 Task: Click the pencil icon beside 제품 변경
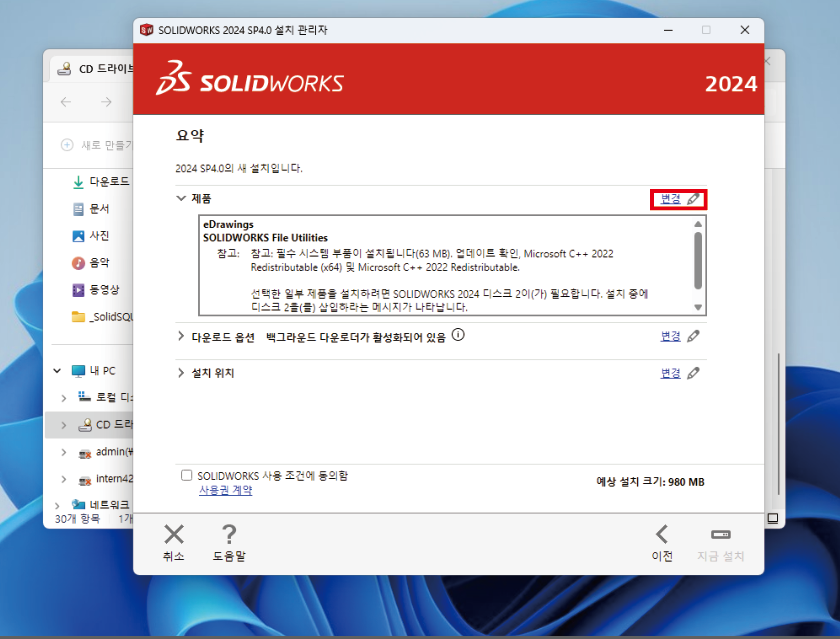pyautogui.click(x=693, y=199)
